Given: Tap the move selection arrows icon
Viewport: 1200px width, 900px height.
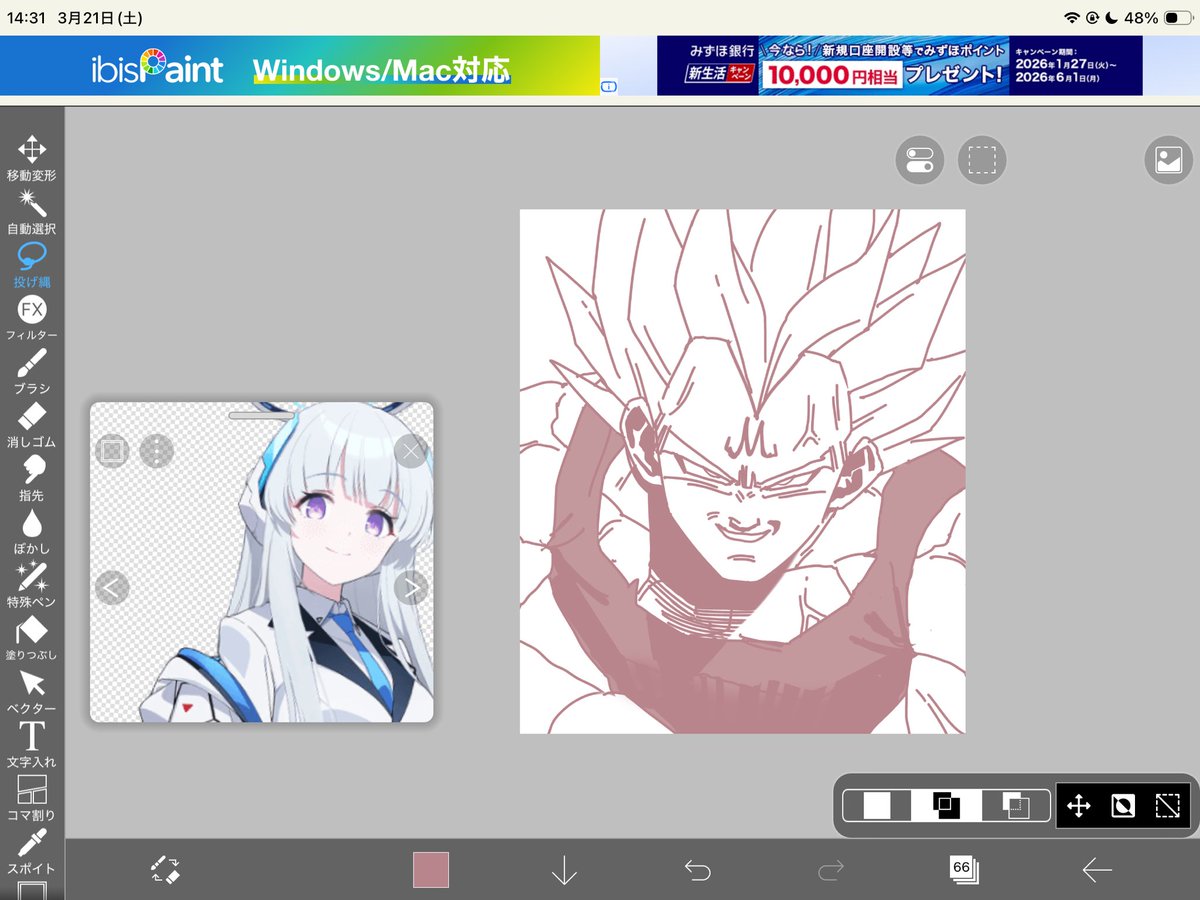Looking at the screenshot, I should [1079, 805].
